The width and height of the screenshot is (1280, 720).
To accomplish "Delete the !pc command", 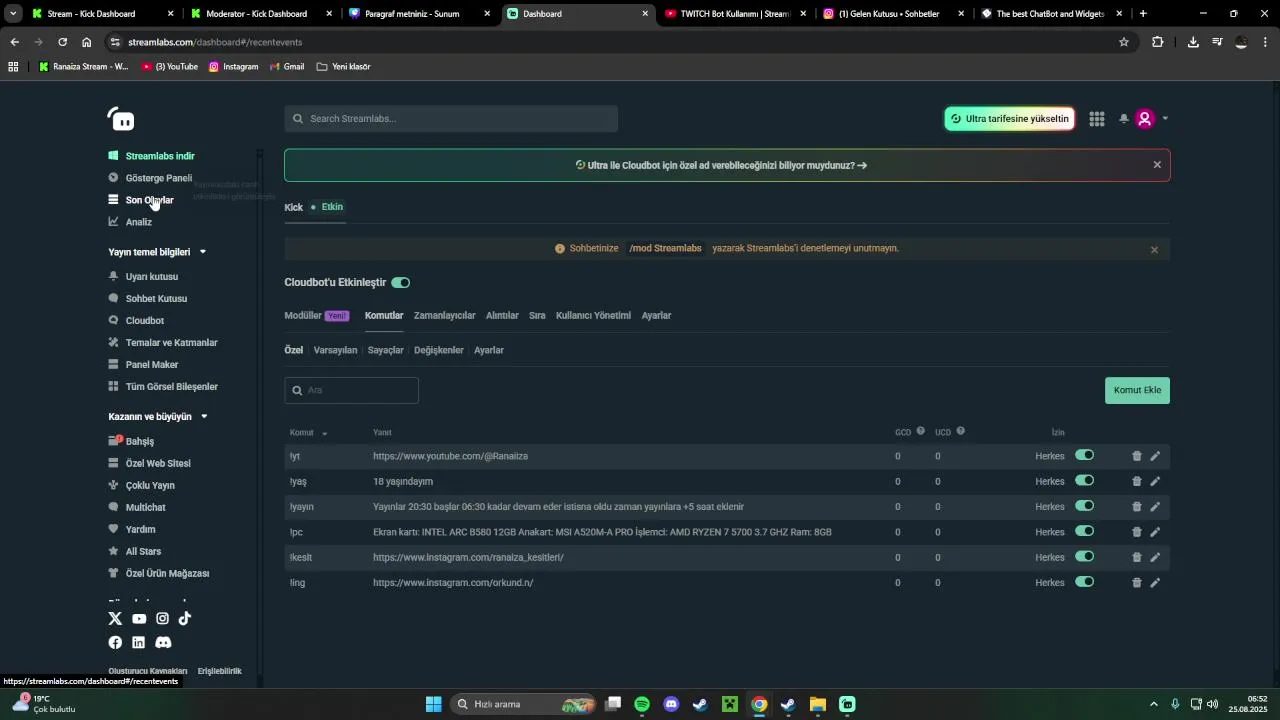I will [1136, 532].
